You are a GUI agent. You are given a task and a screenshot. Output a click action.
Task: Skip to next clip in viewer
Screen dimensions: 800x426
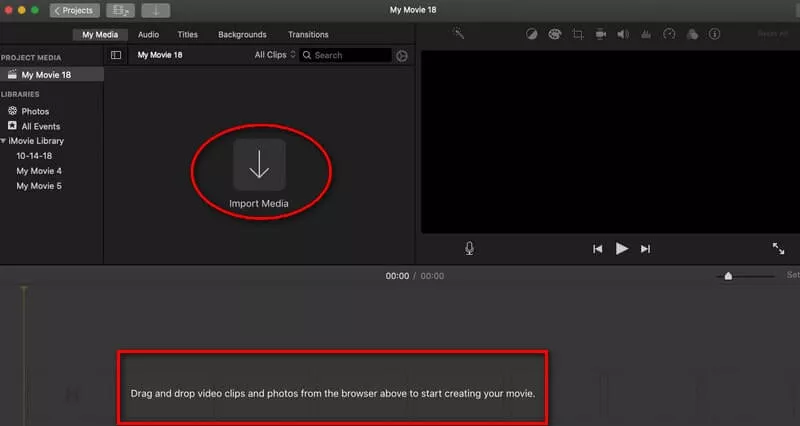pos(645,249)
